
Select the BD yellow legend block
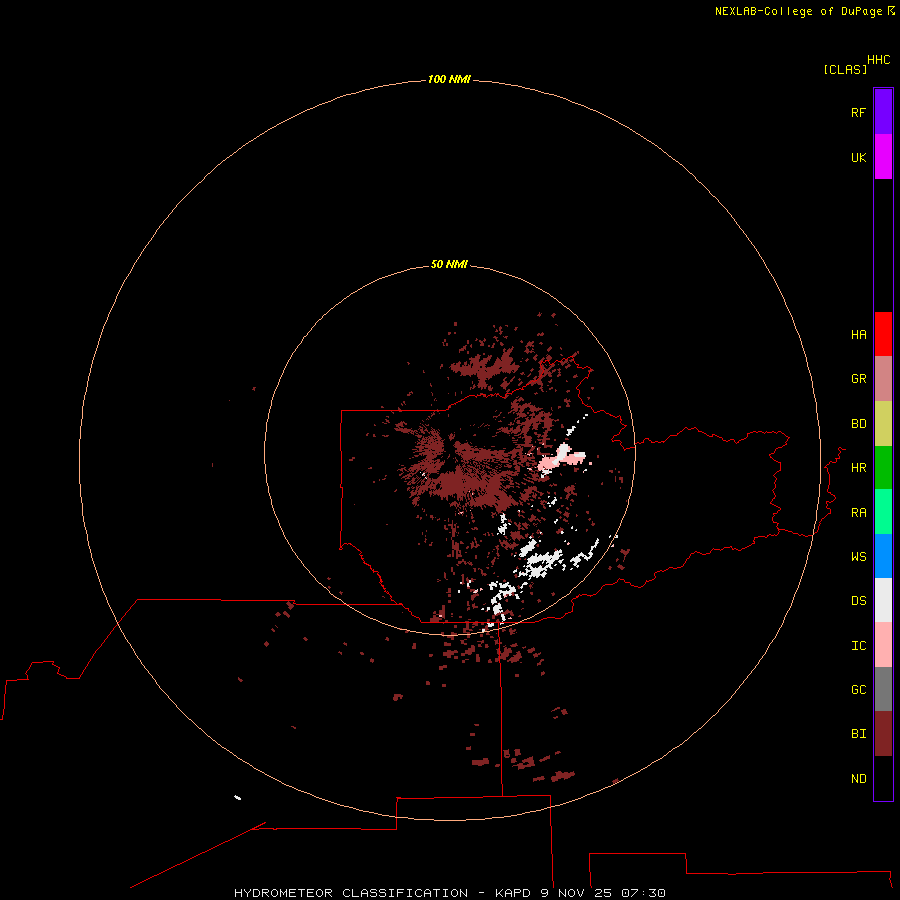tap(883, 424)
